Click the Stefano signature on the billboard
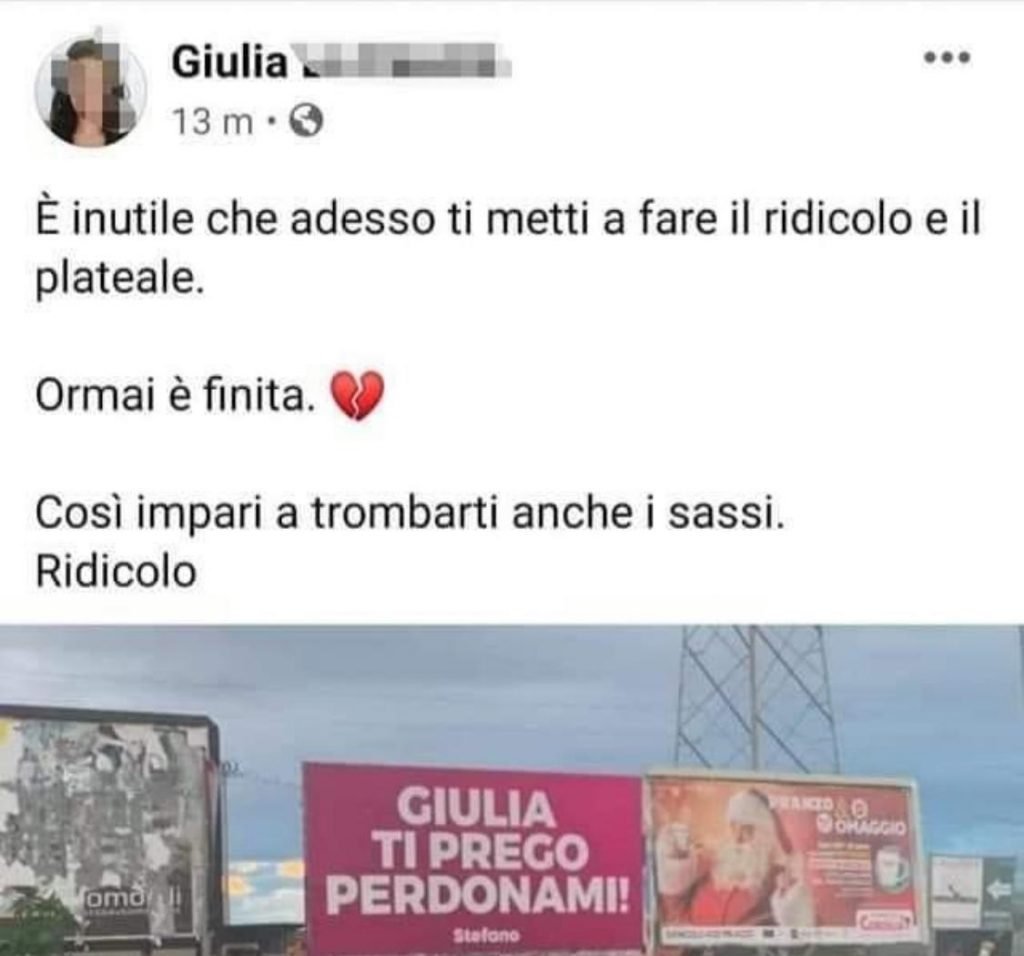Image resolution: width=1024 pixels, height=956 pixels. tap(479, 936)
